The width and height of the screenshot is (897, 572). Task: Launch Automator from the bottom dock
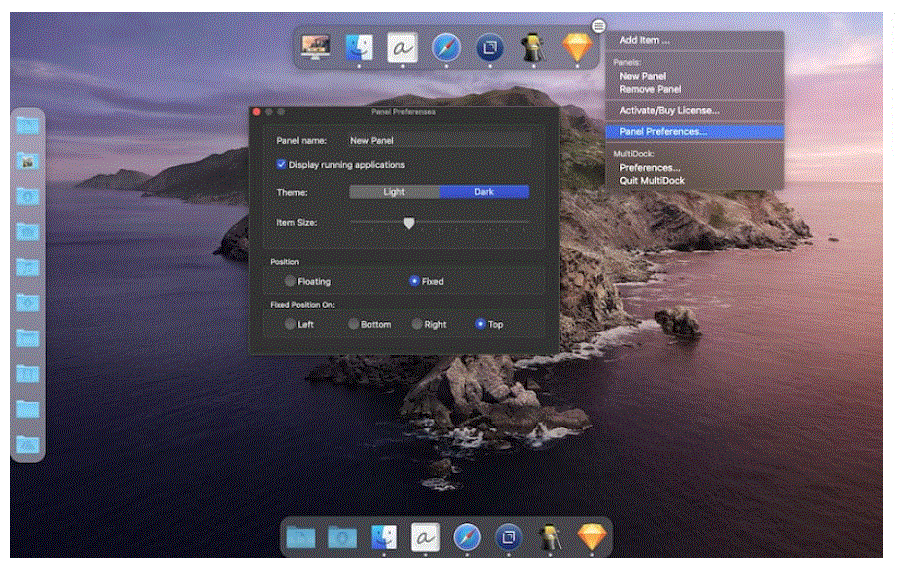[x=550, y=537]
